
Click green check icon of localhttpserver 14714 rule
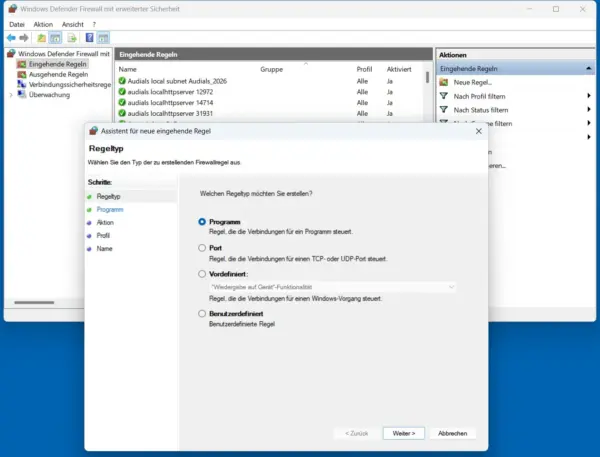click(x=122, y=102)
